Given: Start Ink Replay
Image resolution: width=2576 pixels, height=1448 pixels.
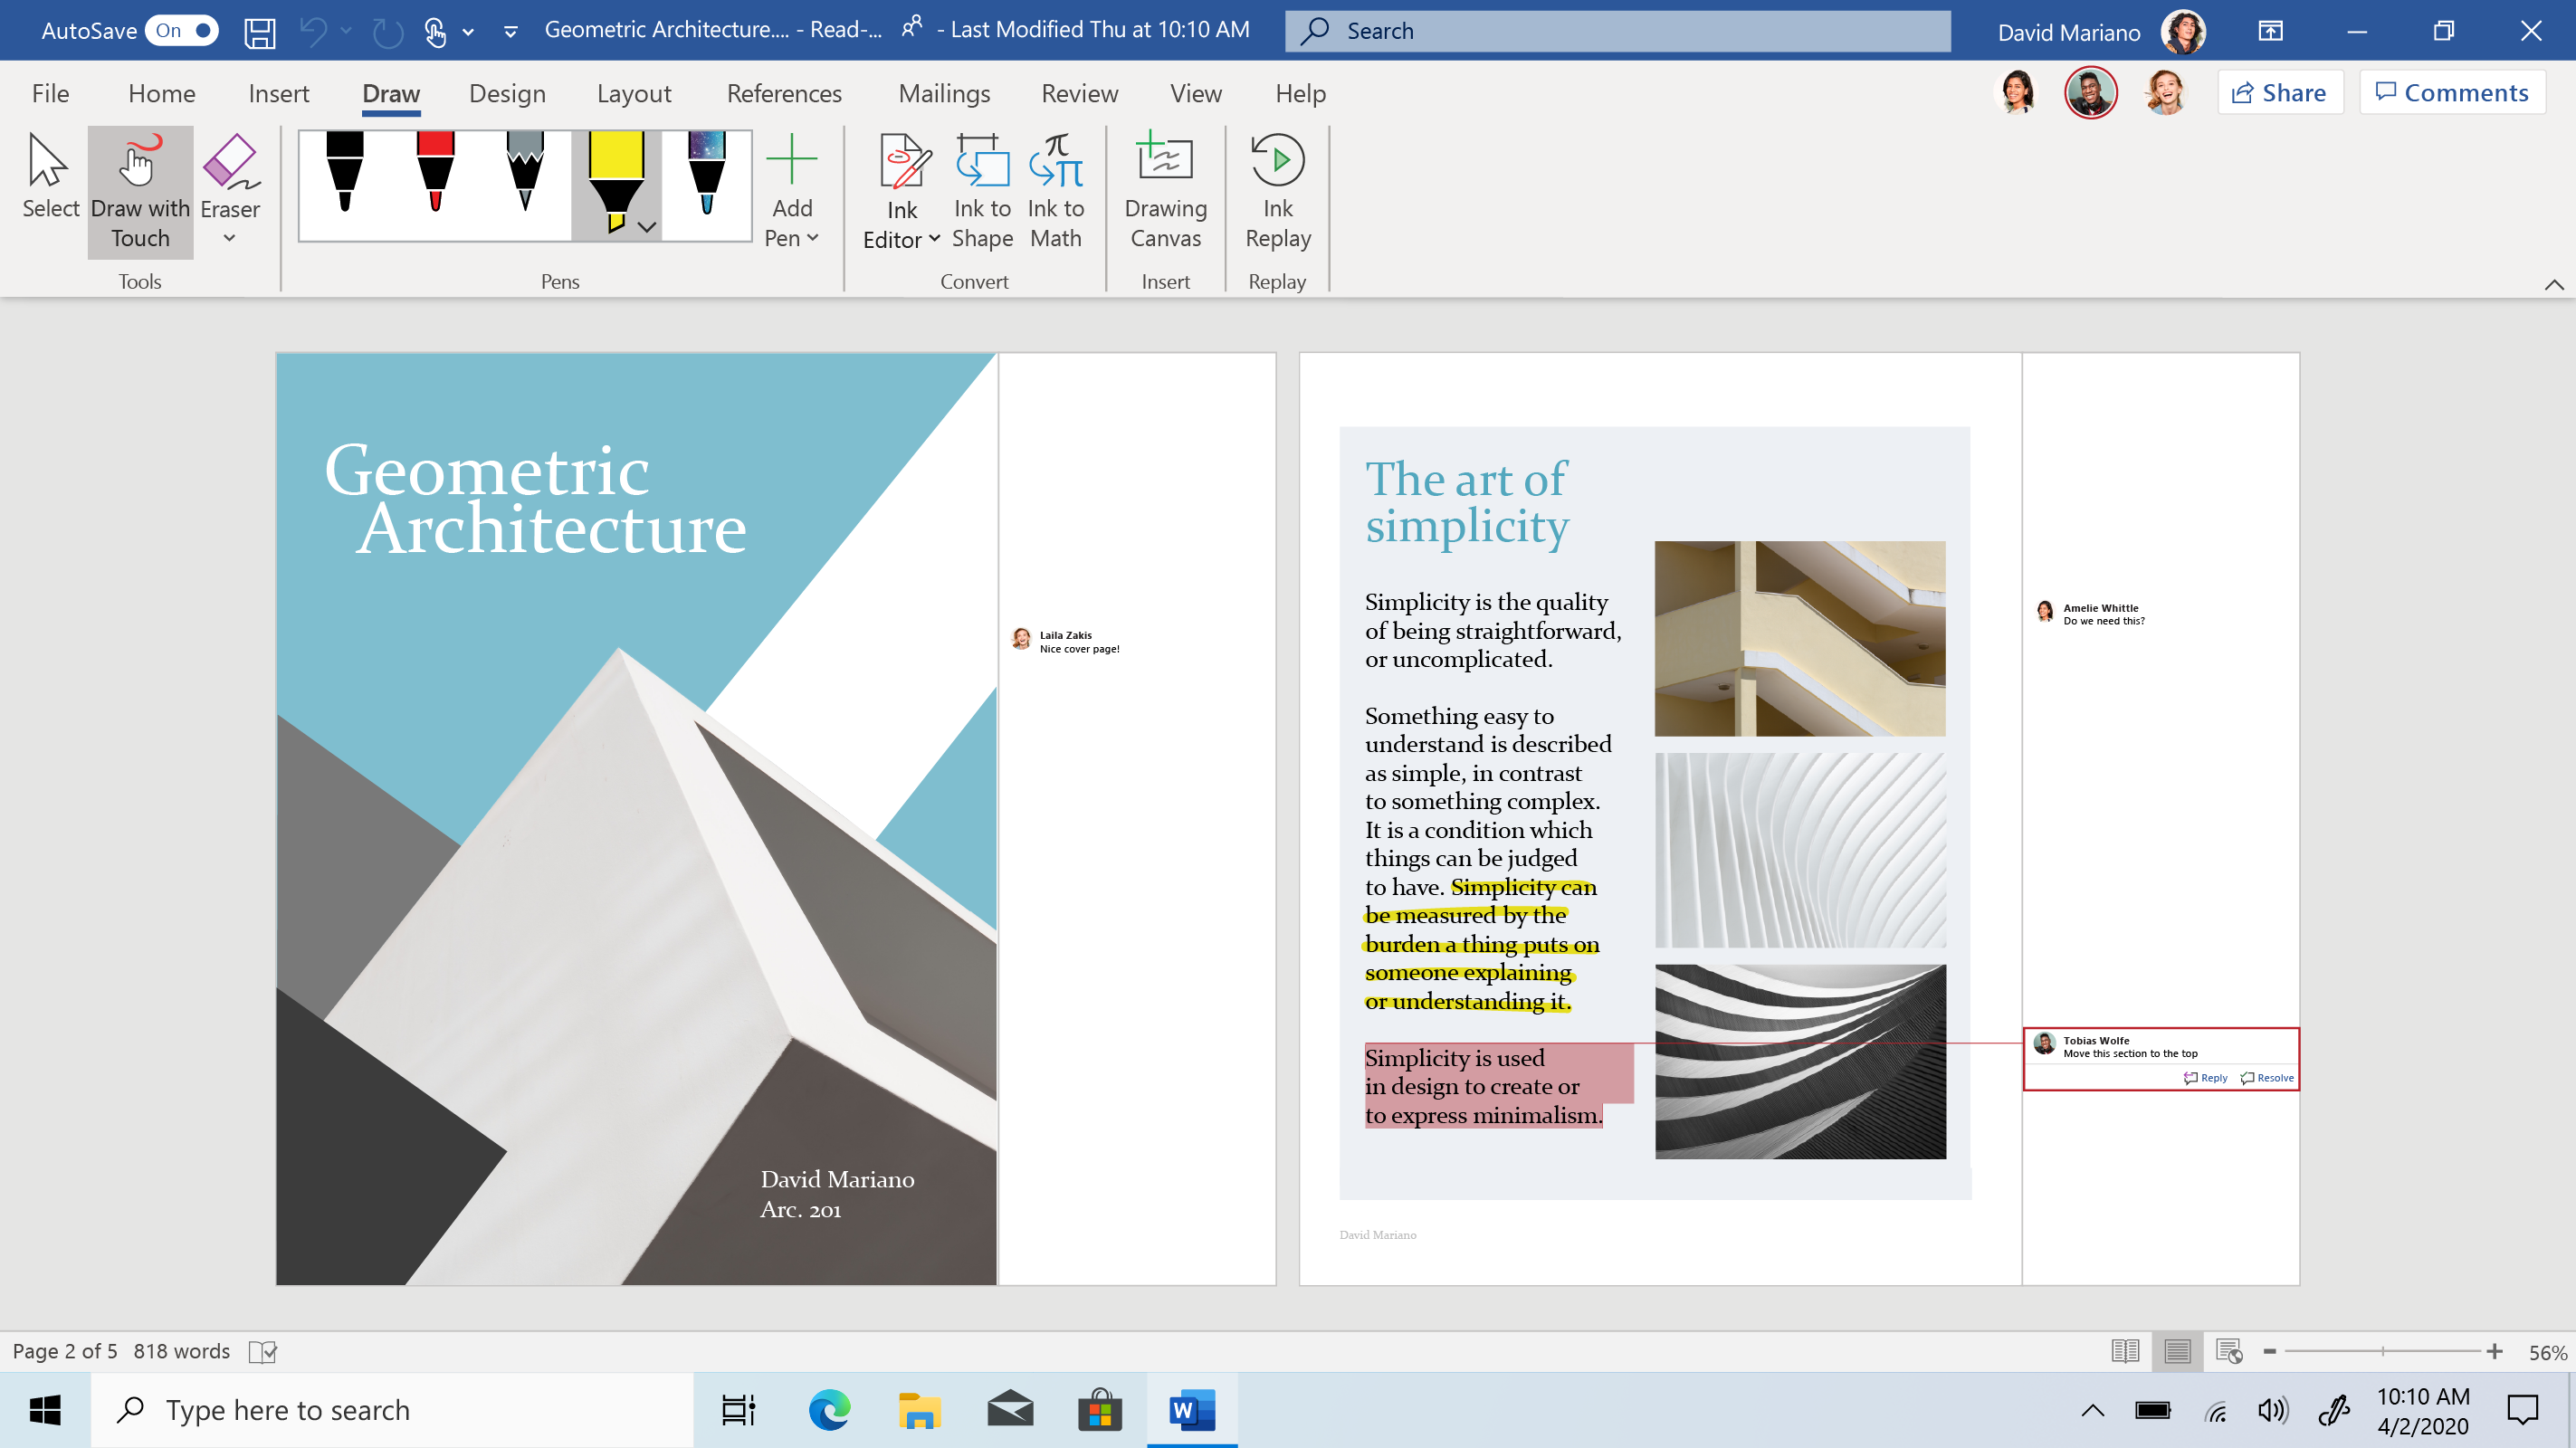Looking at the screenshot, I should (x=1277, y=191).
